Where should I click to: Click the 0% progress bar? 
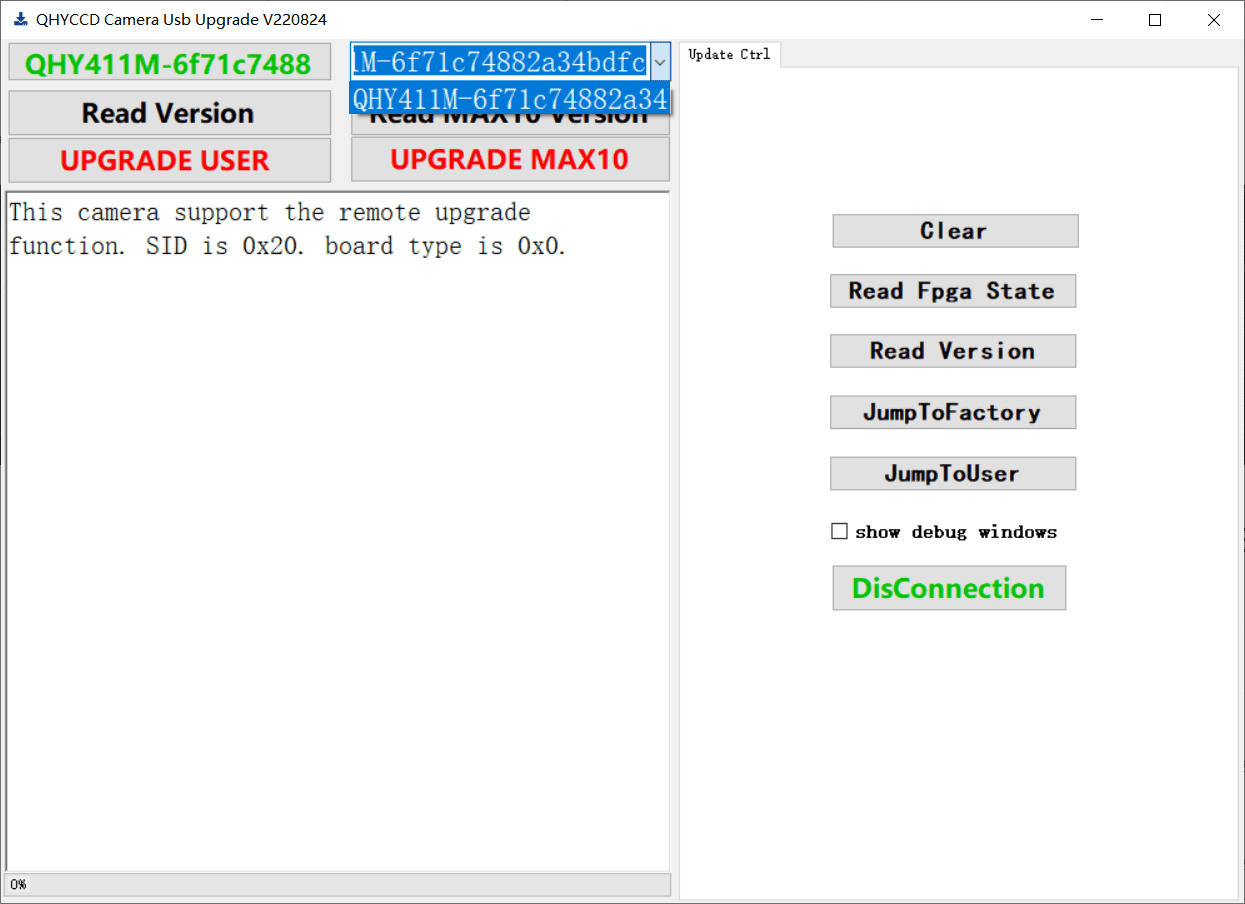click(338, 885)
